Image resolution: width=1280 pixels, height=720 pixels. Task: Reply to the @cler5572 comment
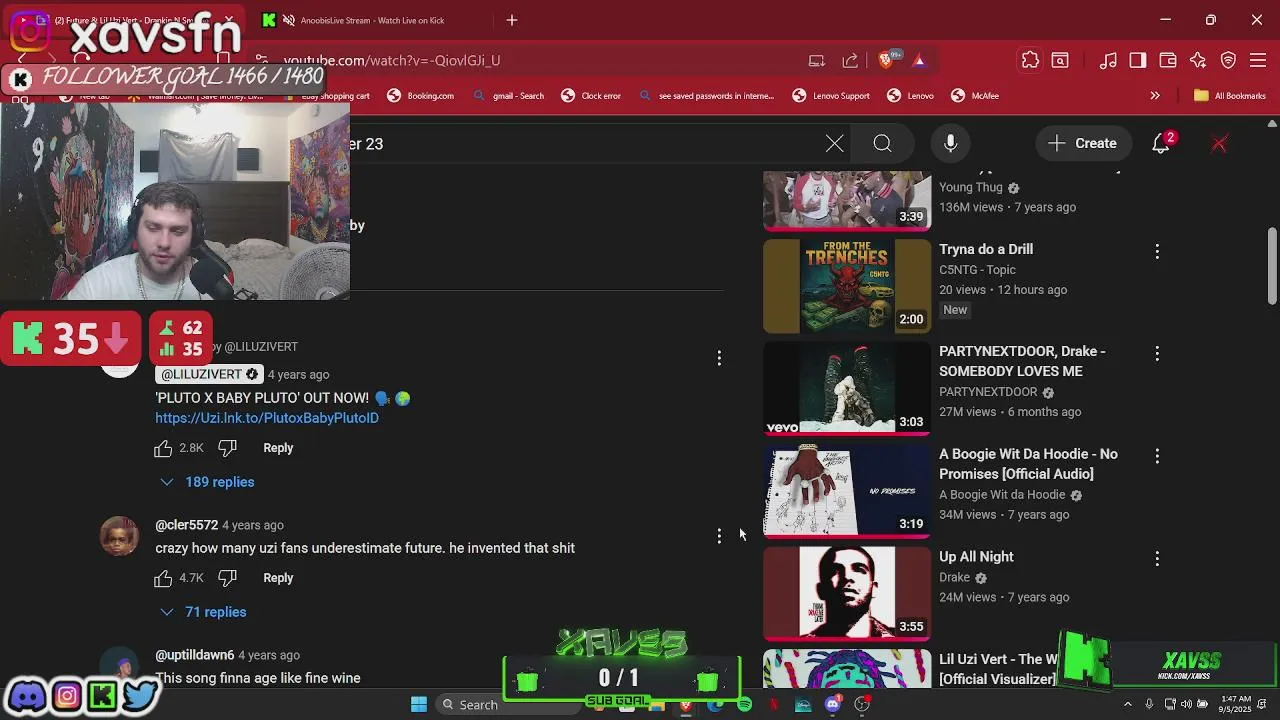coord(278,578)
